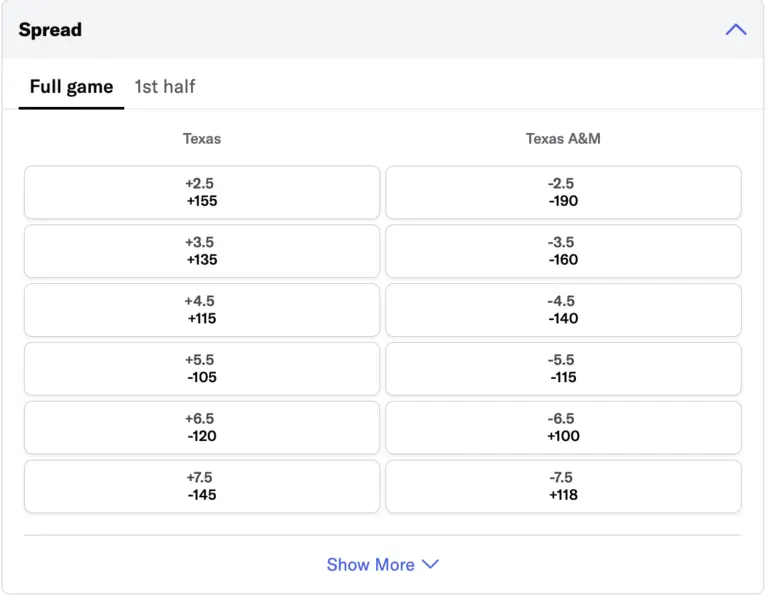The width and height of the screenshot is (767, 600).
Task: Select the Full game tab
Action: [71, 87]
